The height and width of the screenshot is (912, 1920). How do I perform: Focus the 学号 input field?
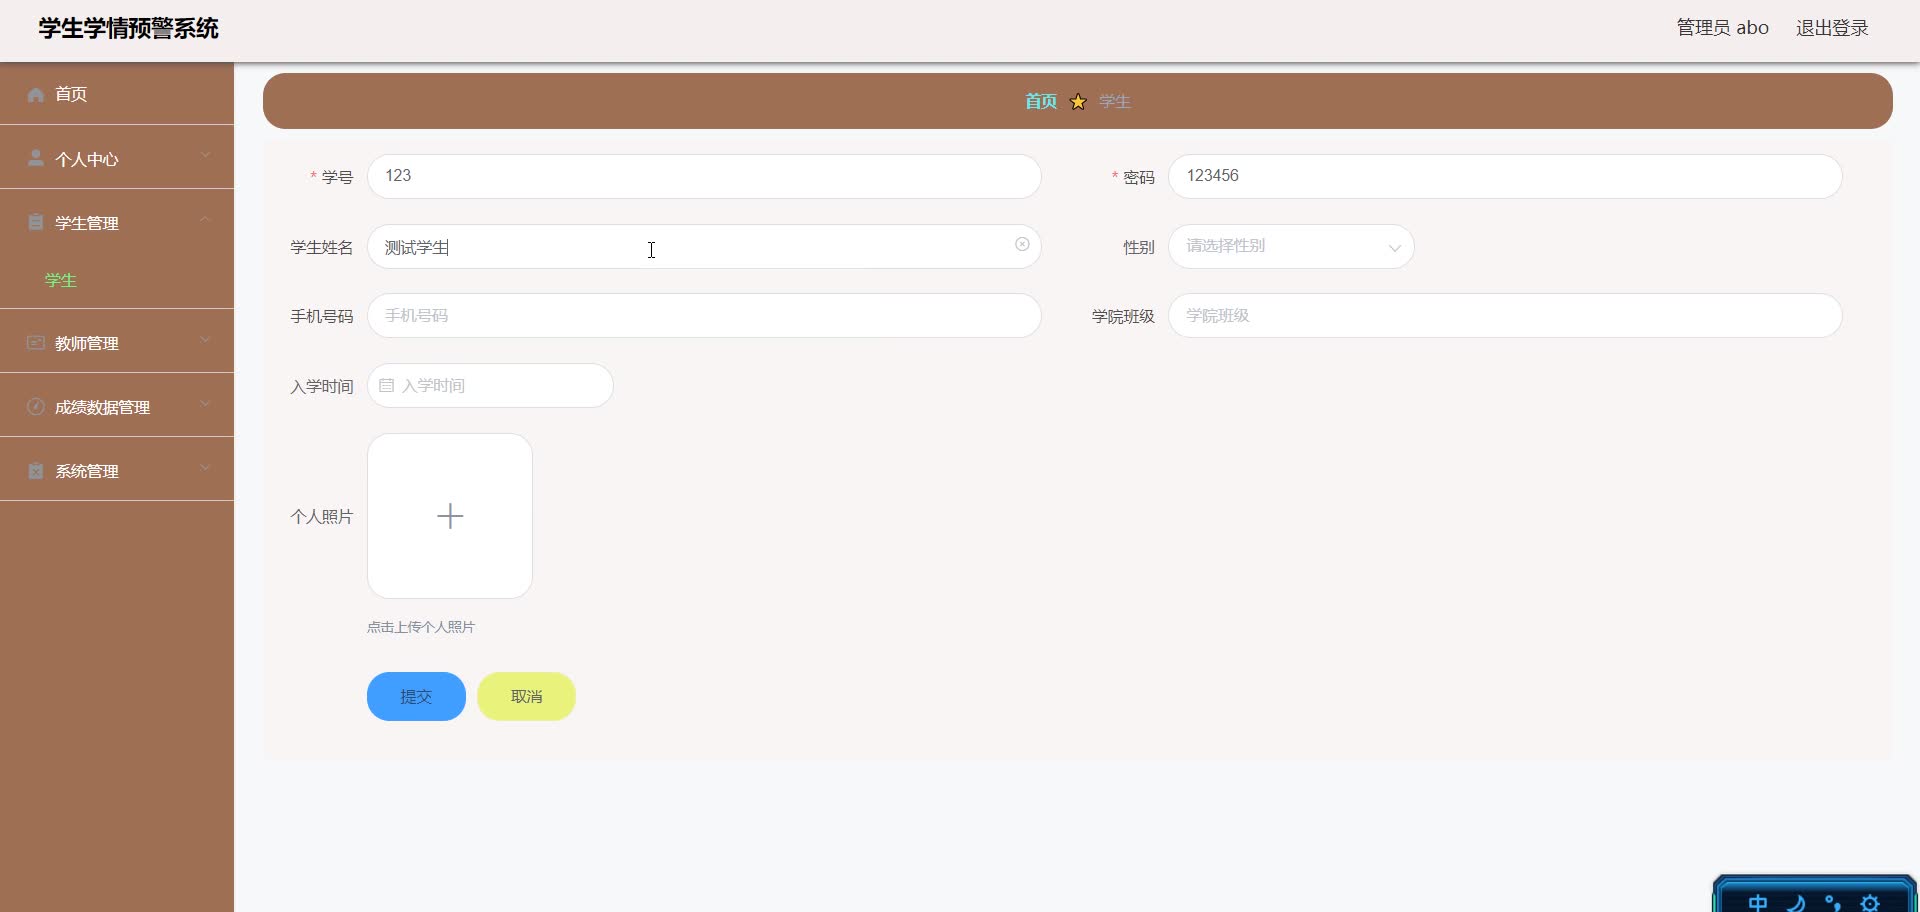[x=704, y=176]
